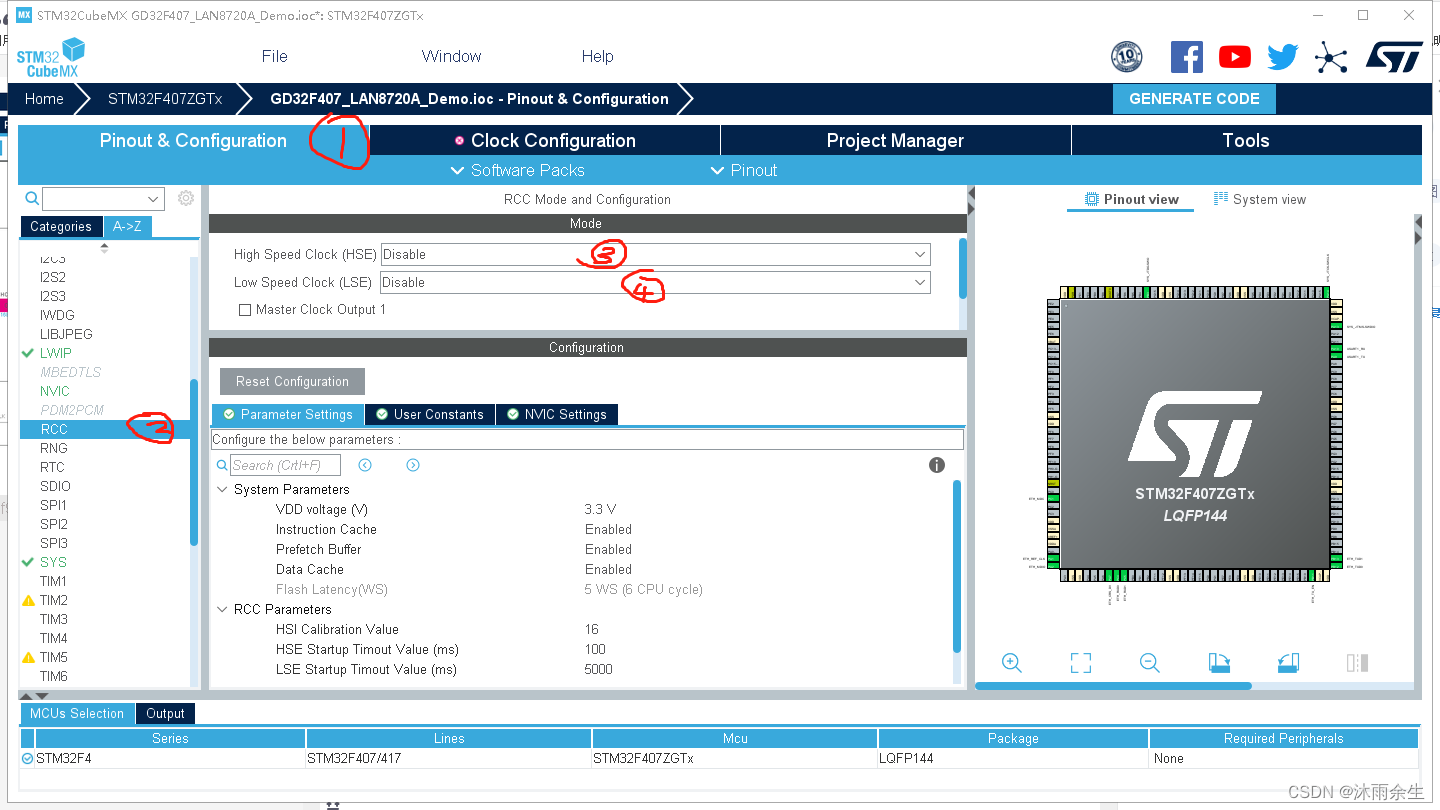Go to next parameter search result

point(413,465)
